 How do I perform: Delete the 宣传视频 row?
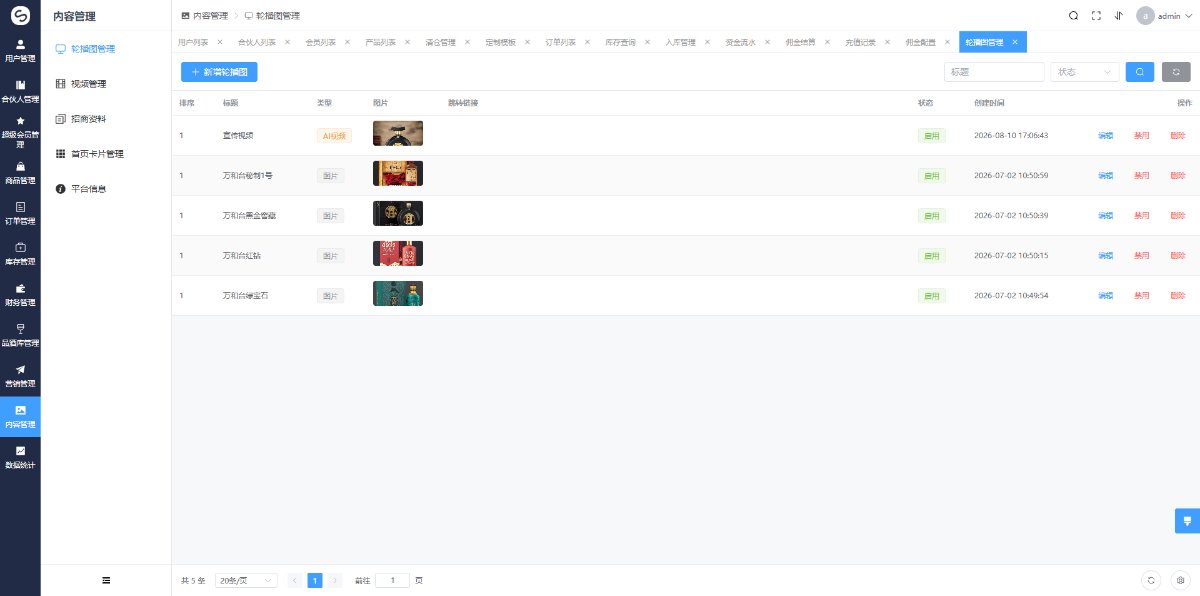point(1177,135)
